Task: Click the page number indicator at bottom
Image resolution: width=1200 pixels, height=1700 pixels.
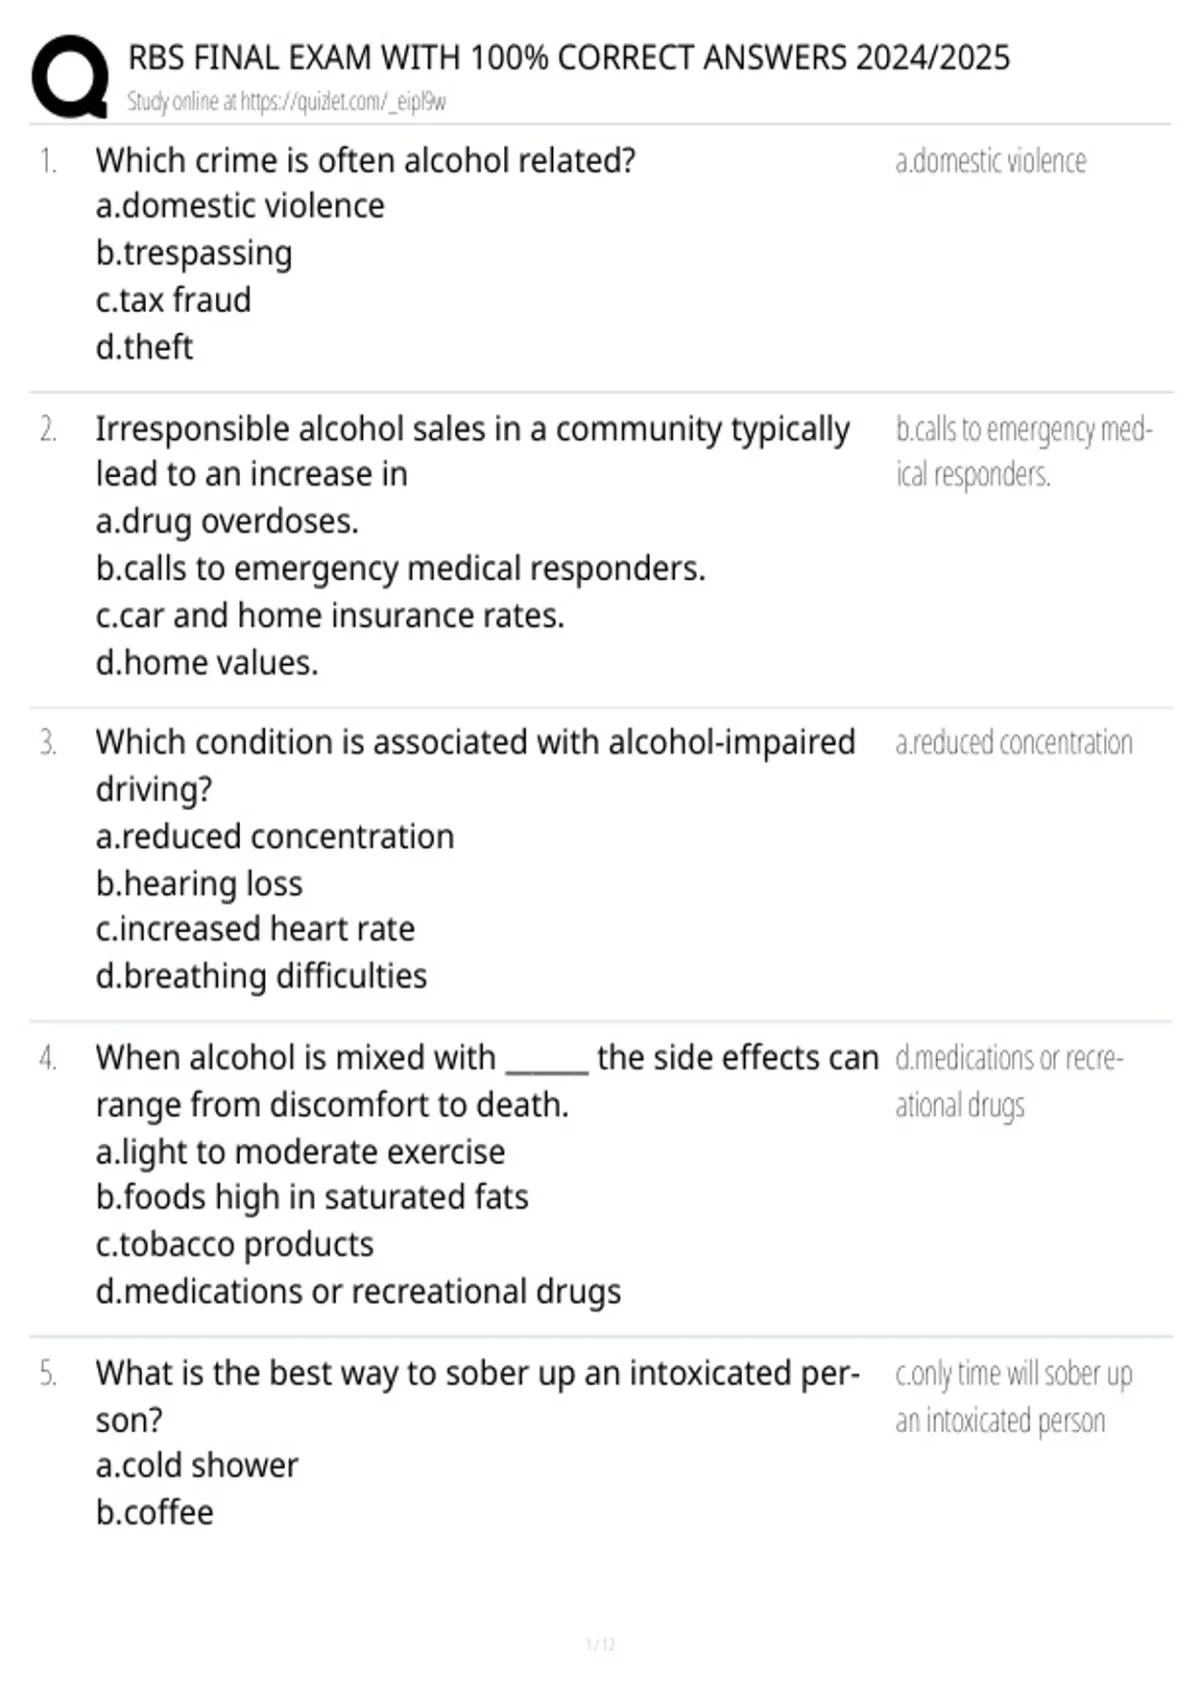Action: 600,1644
